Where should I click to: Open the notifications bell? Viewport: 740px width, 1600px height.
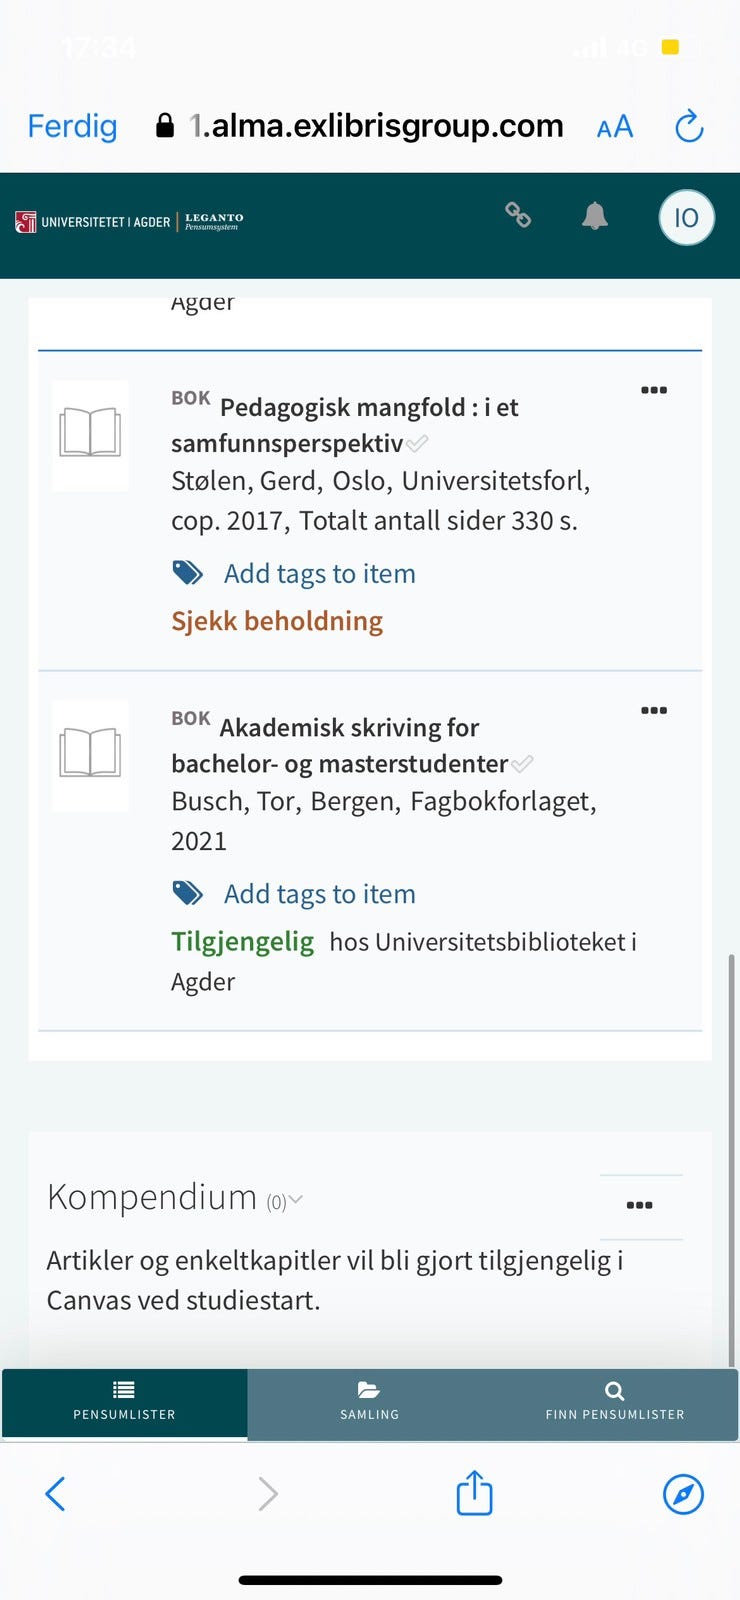(595, 216)
